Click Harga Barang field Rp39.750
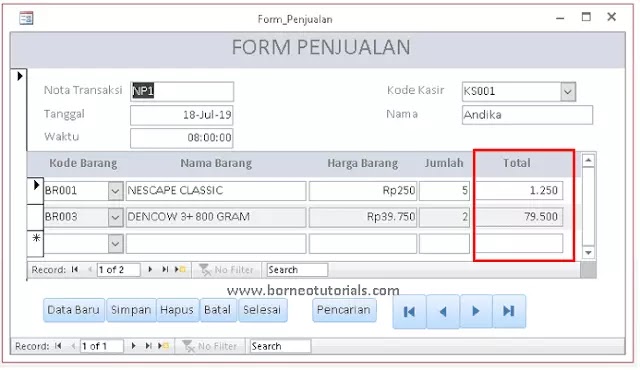The width and height of the screenshot is (640, 370). pyautogui.click(x=363, y=217)
